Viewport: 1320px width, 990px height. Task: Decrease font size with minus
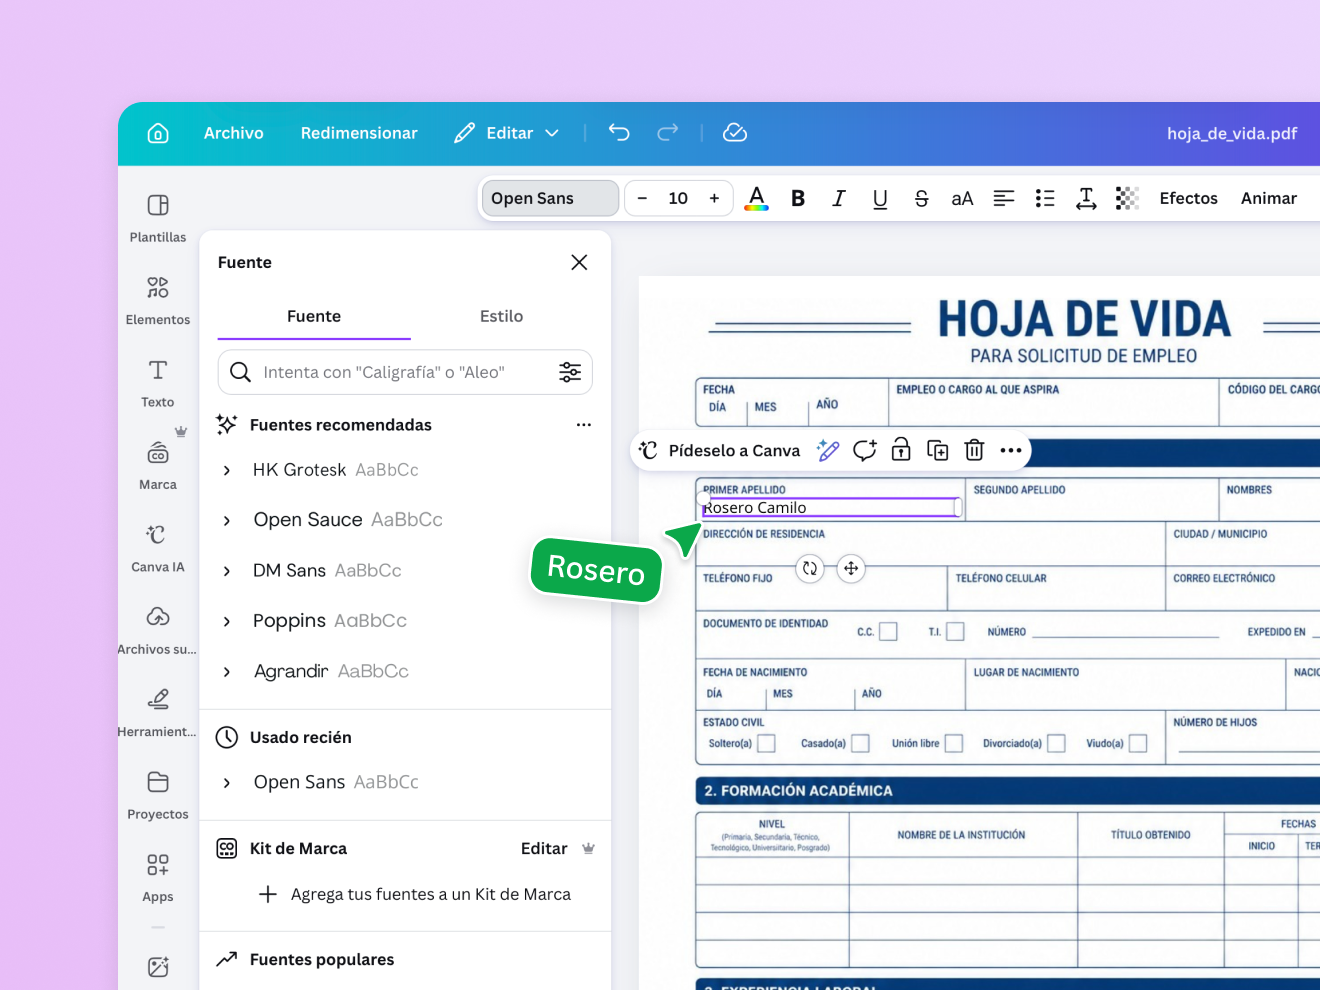click(x=642, y=198)
